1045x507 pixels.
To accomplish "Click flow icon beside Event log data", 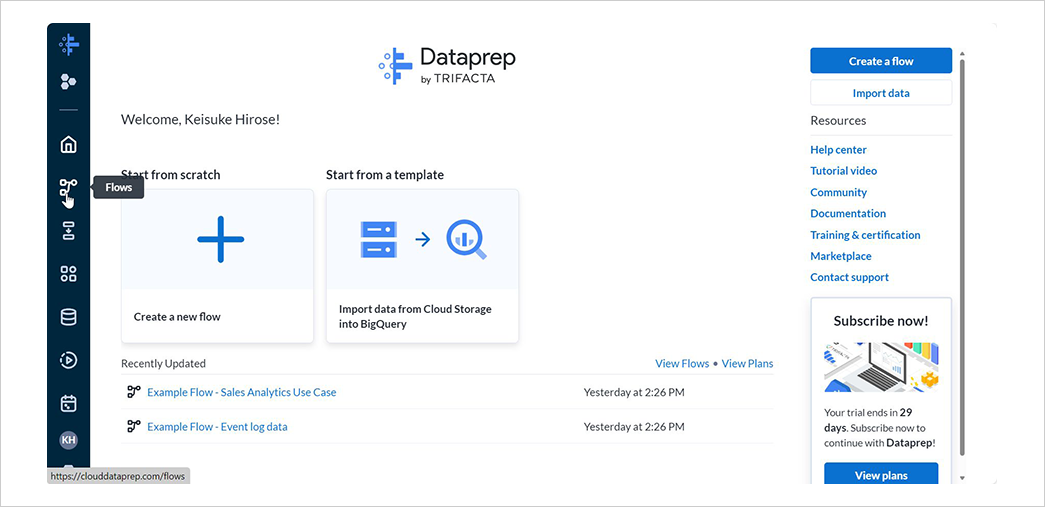I will coord(133,426).
